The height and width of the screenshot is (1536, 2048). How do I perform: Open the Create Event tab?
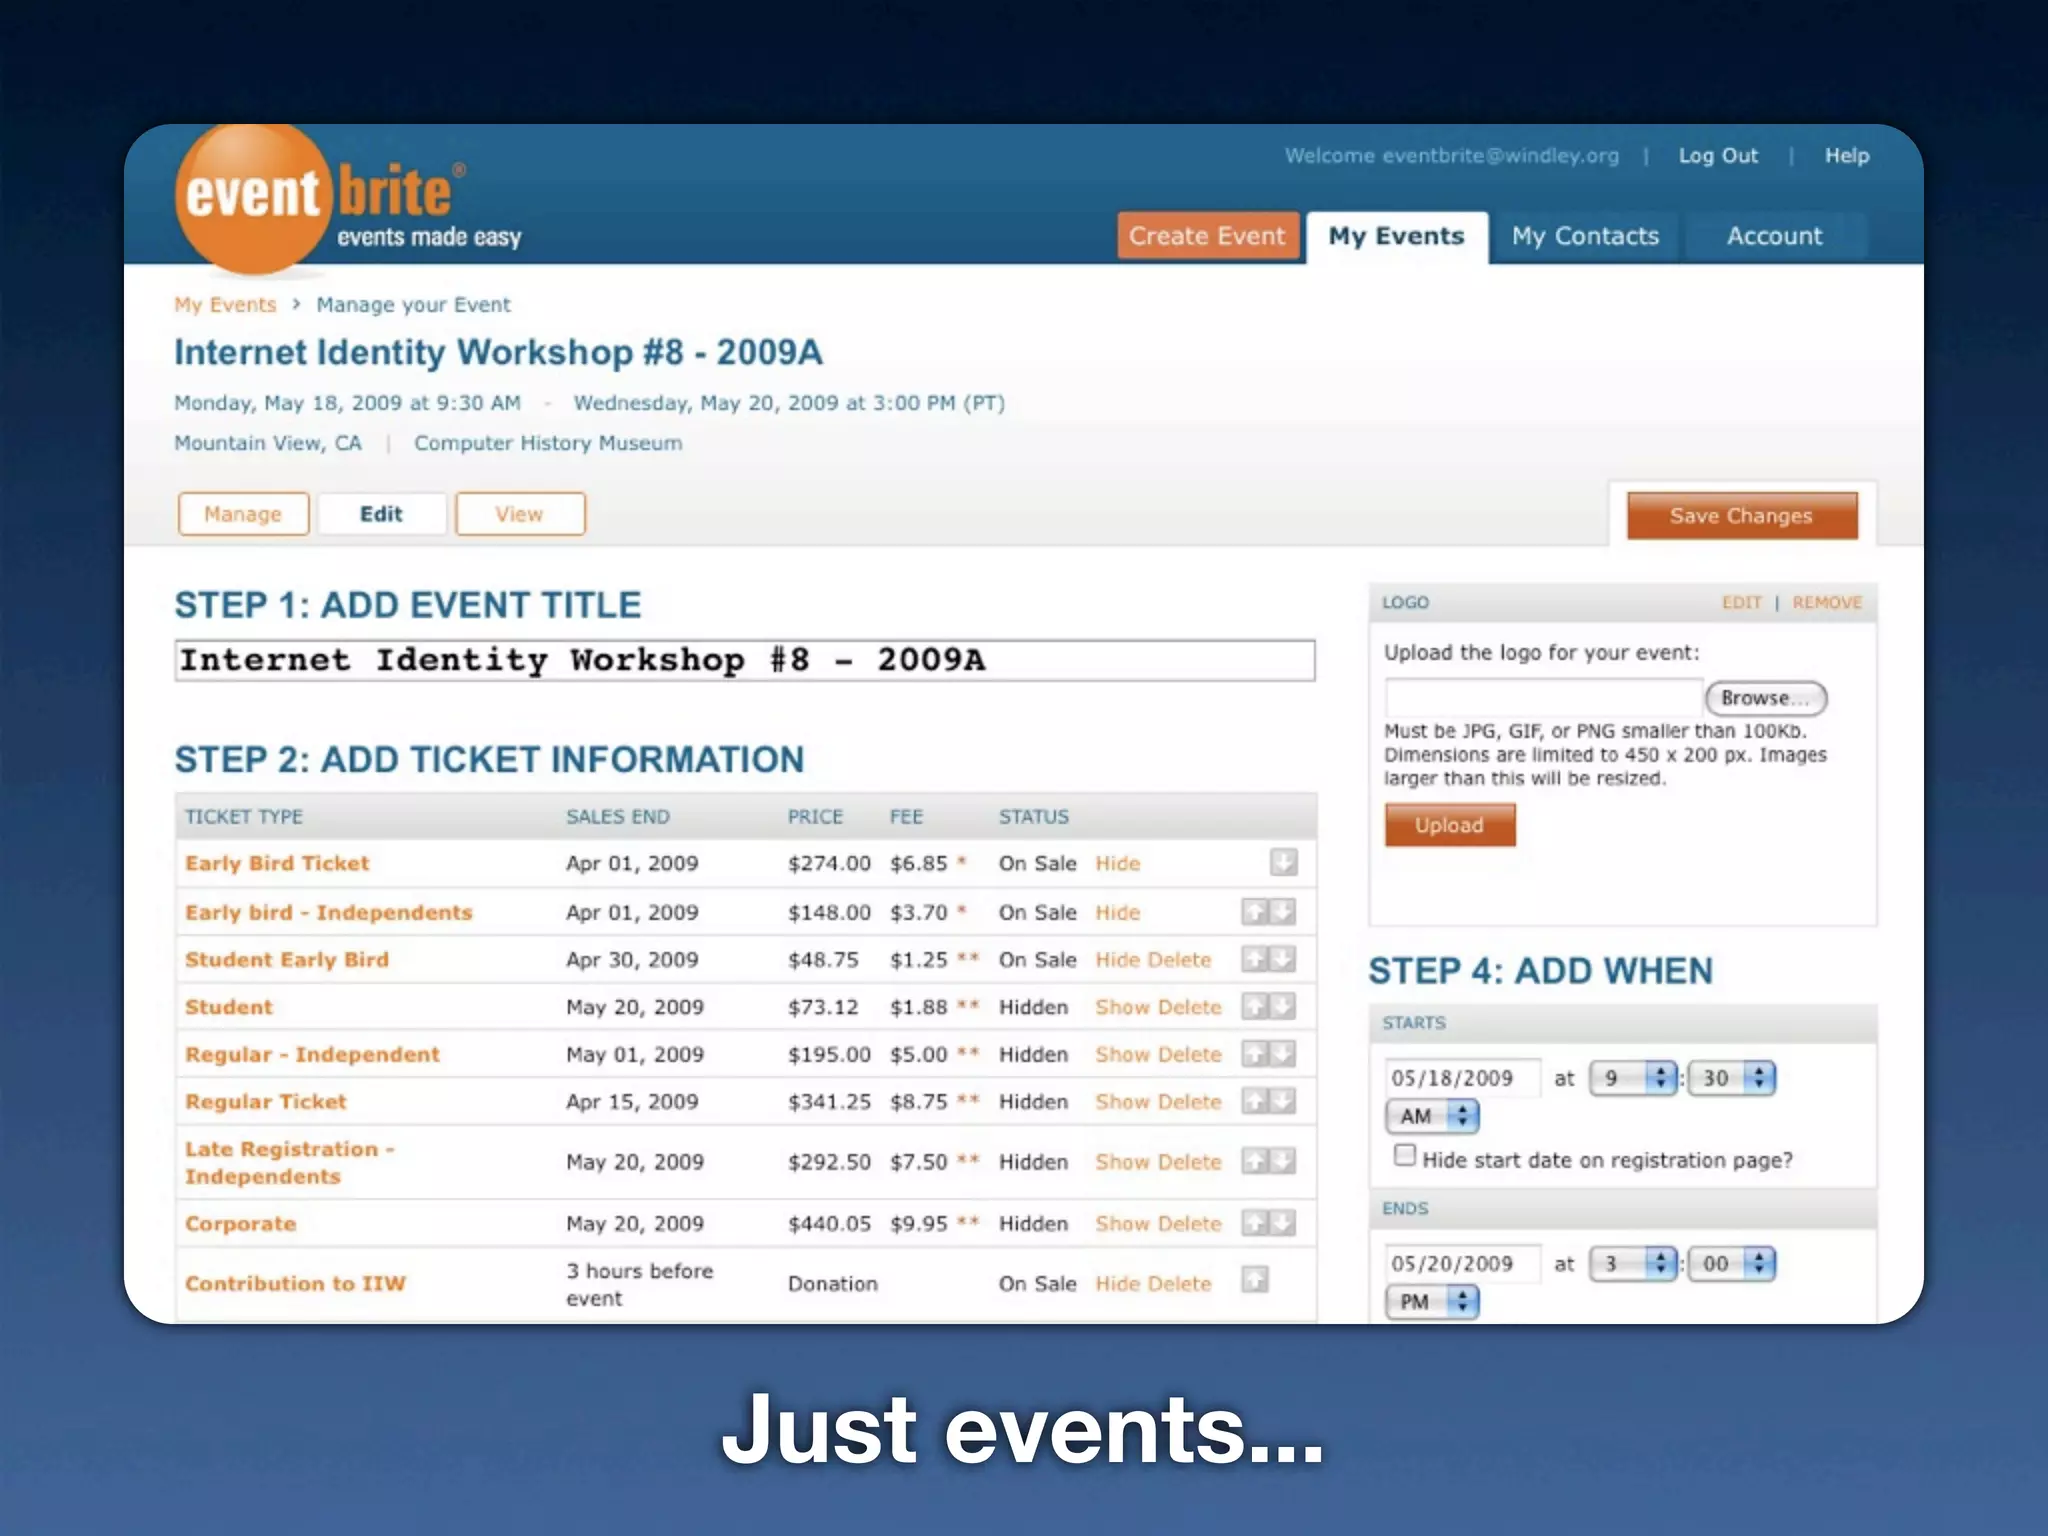[1208, 236]
